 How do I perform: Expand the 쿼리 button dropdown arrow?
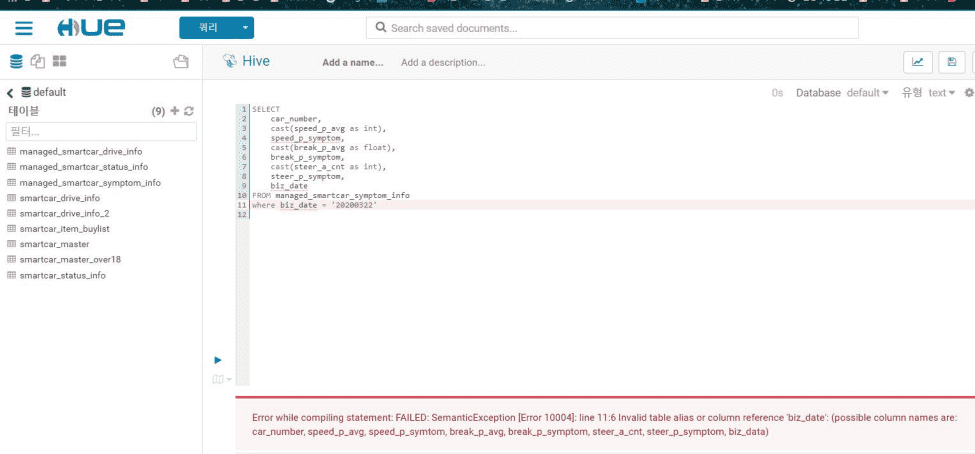[x=245, y=28]
